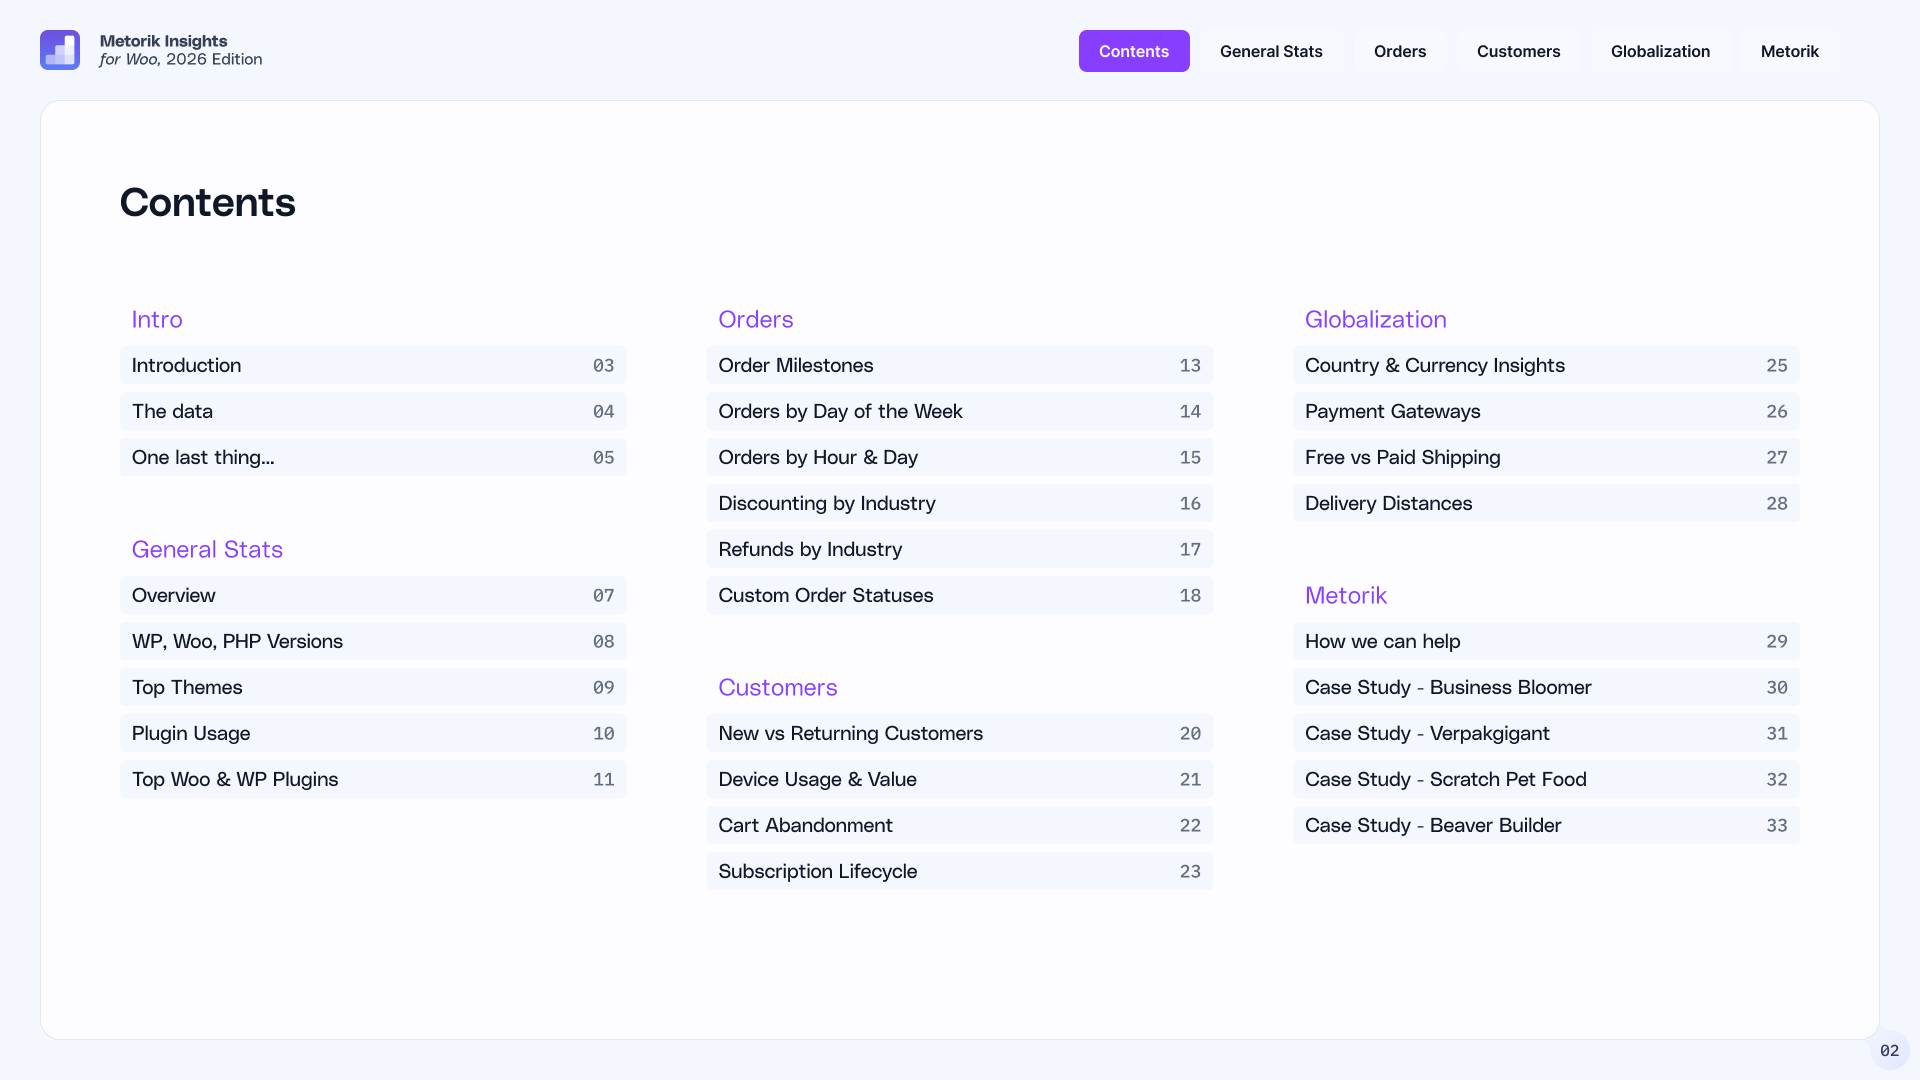Open the Orders navigation tab
The height and width of the screenshot is (1080, 1920).
point(1399,51)
